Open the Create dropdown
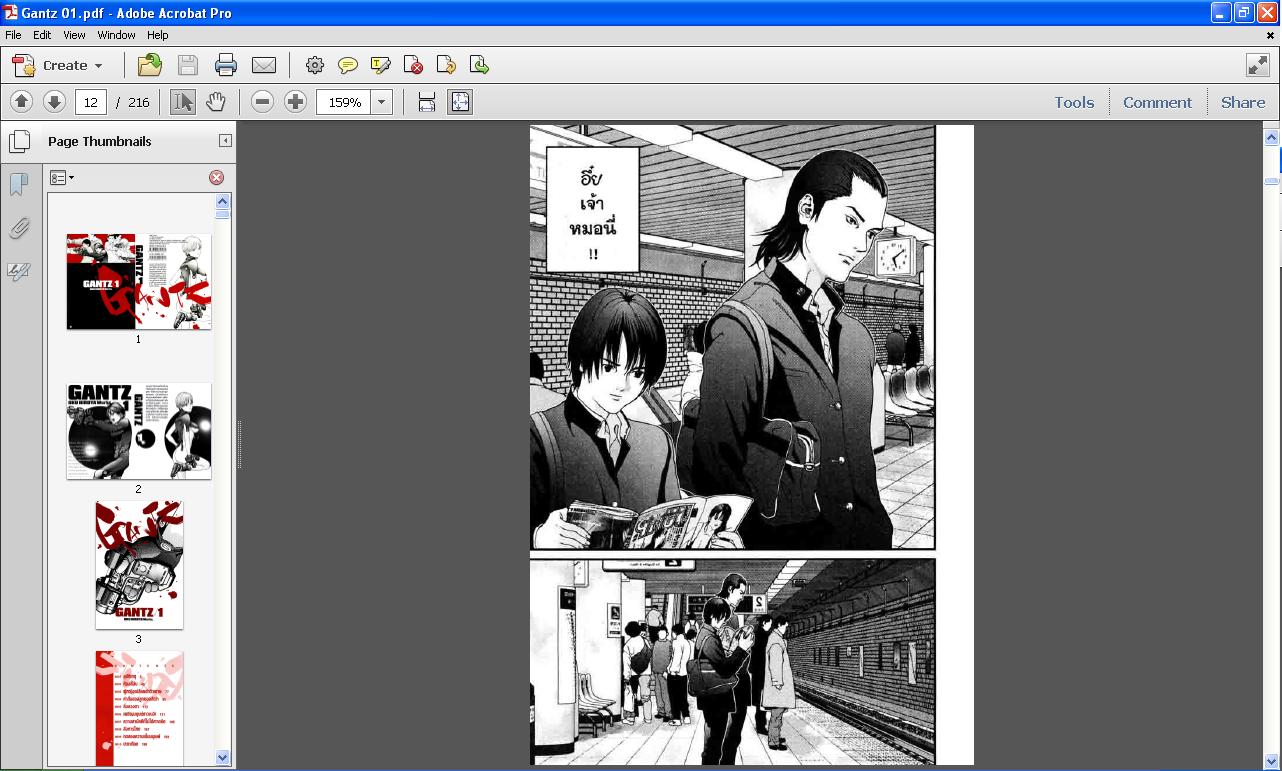 (x=58, y=65)
